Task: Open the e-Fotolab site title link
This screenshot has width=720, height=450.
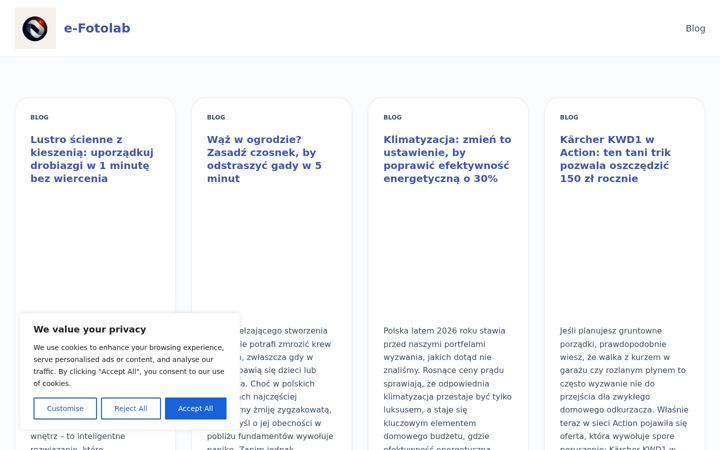Action: [x=97, y=28]
